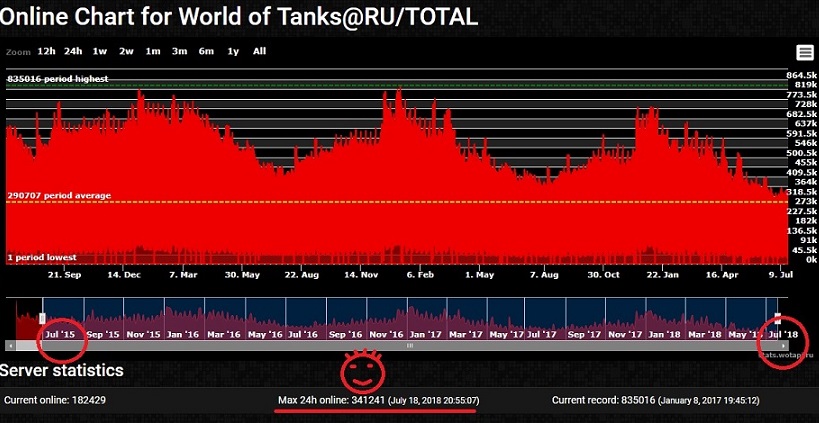Click Mar '16 in the navigator timeline
The image size is (819, 423).
pos(224,334)
